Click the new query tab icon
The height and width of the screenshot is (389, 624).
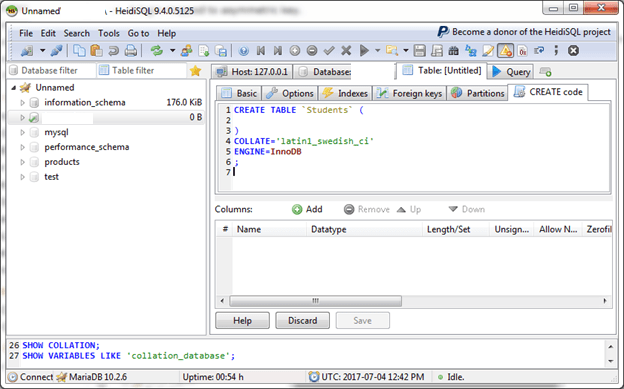(x=545, y=72)
